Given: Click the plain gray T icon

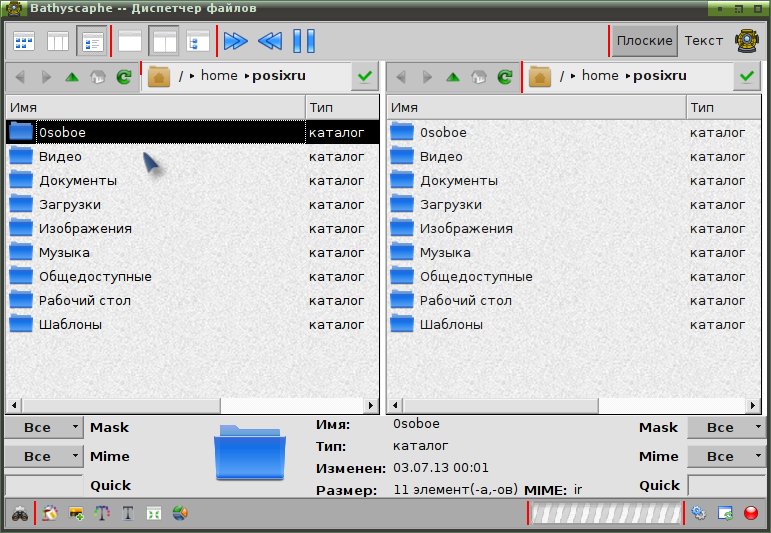Looking at the screenshot, I should [x=128, y=514].
